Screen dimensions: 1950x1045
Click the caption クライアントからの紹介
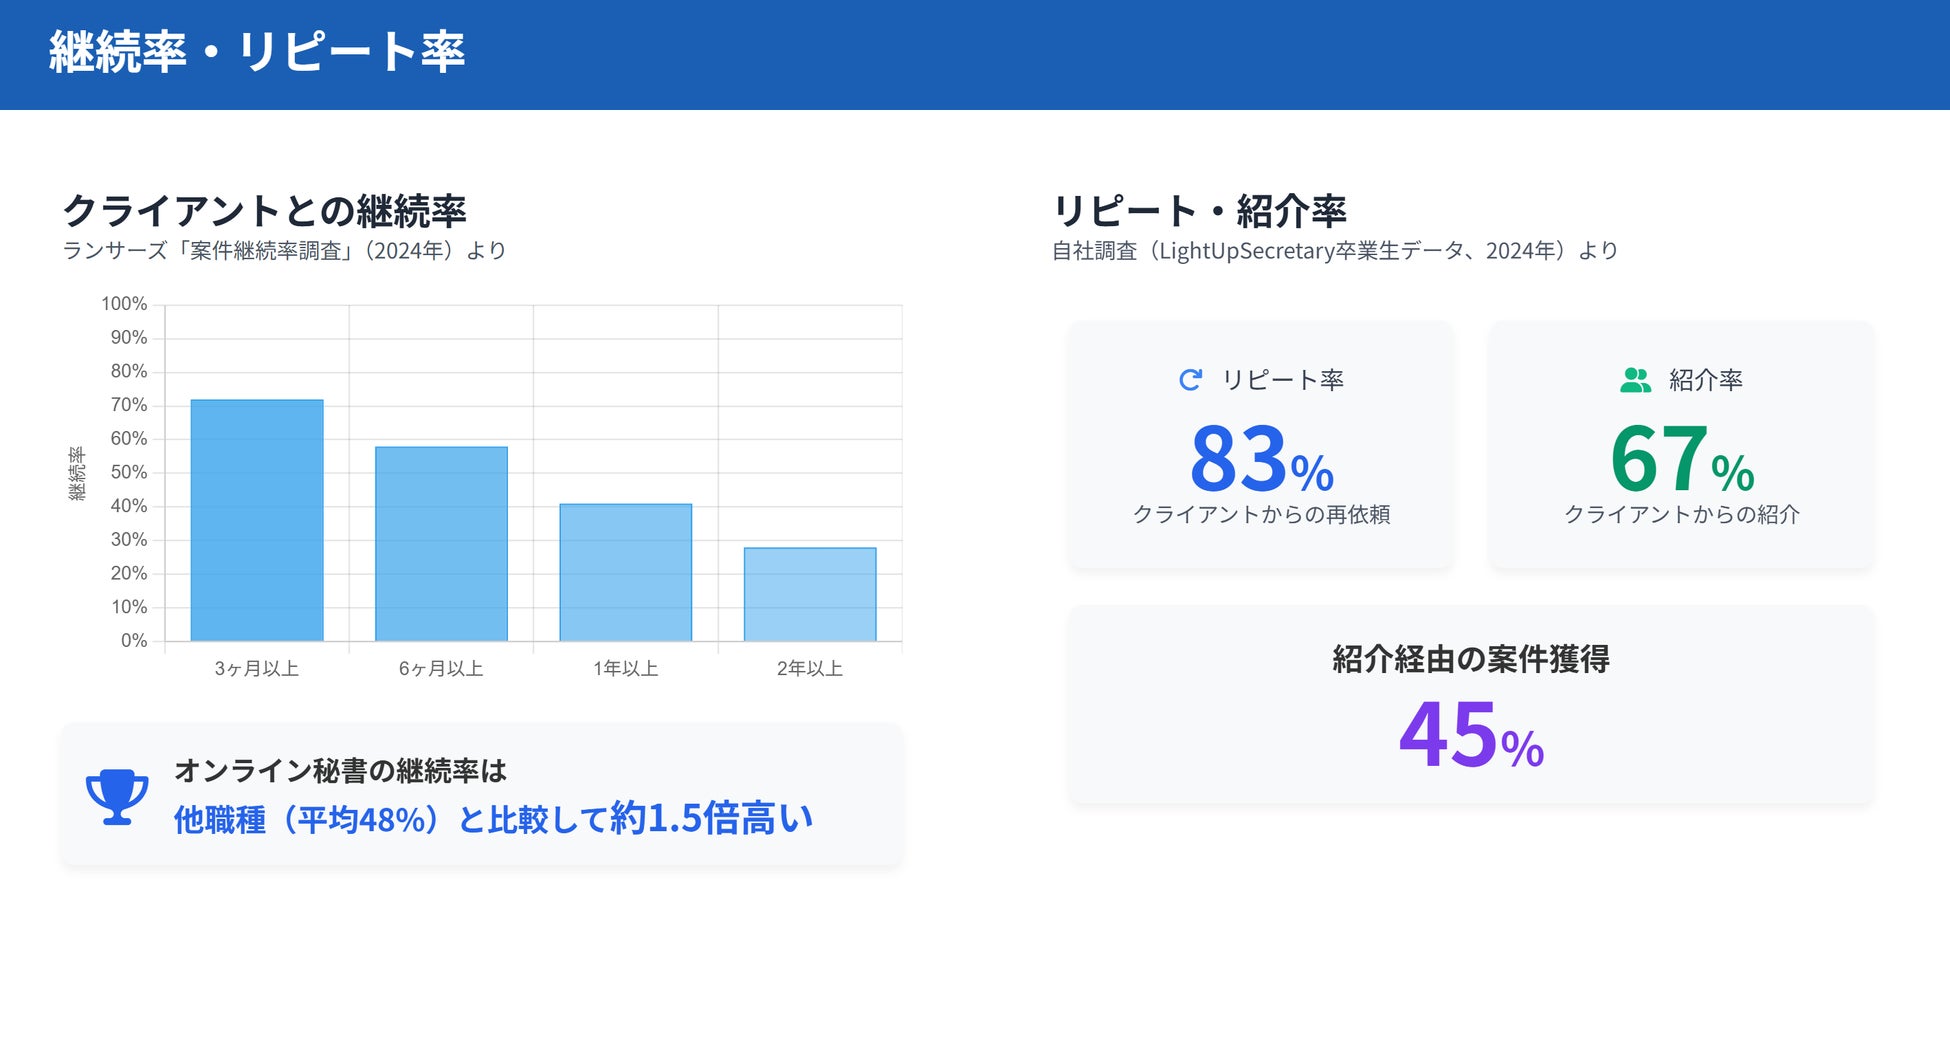[1682, 514]
